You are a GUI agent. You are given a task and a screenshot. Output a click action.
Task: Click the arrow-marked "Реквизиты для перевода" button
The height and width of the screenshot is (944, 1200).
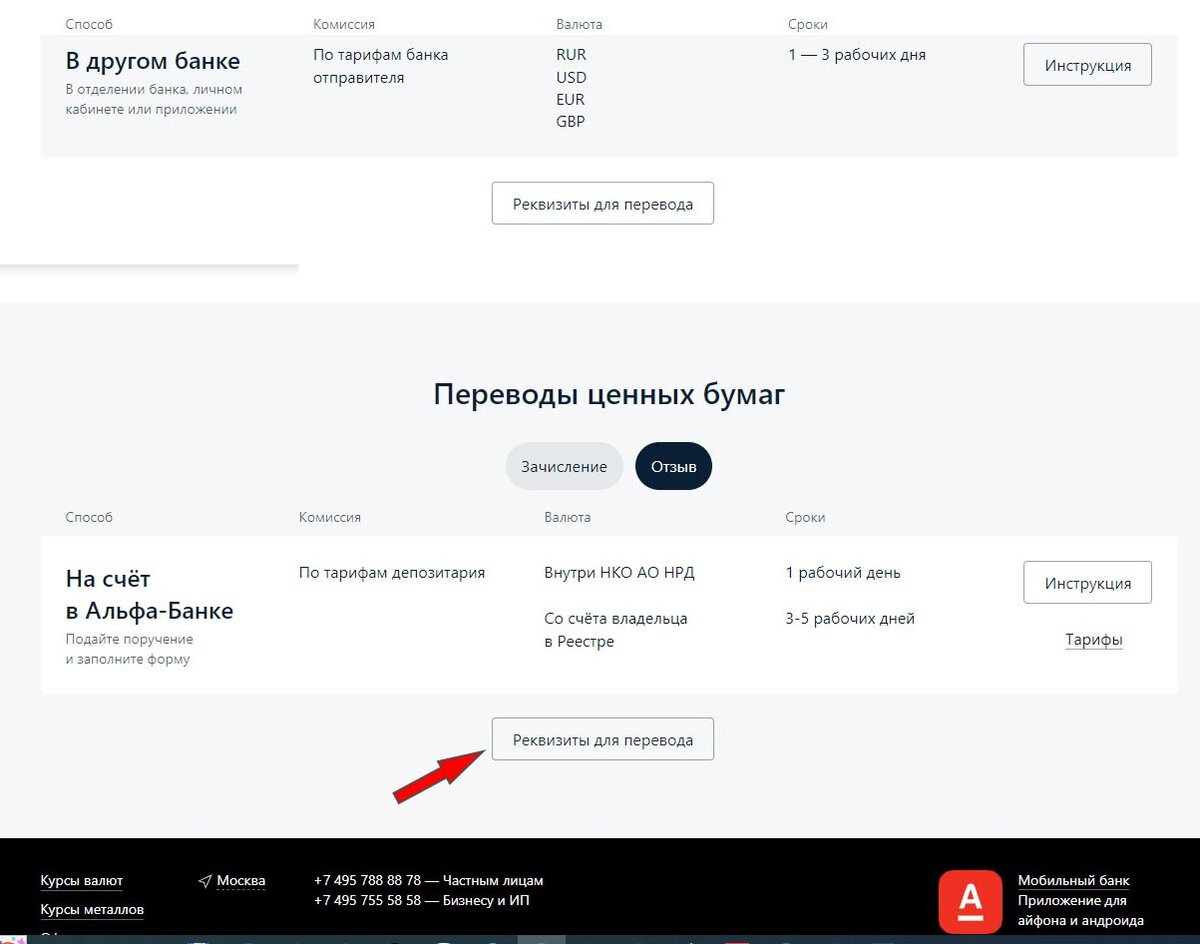pos(602,739)
